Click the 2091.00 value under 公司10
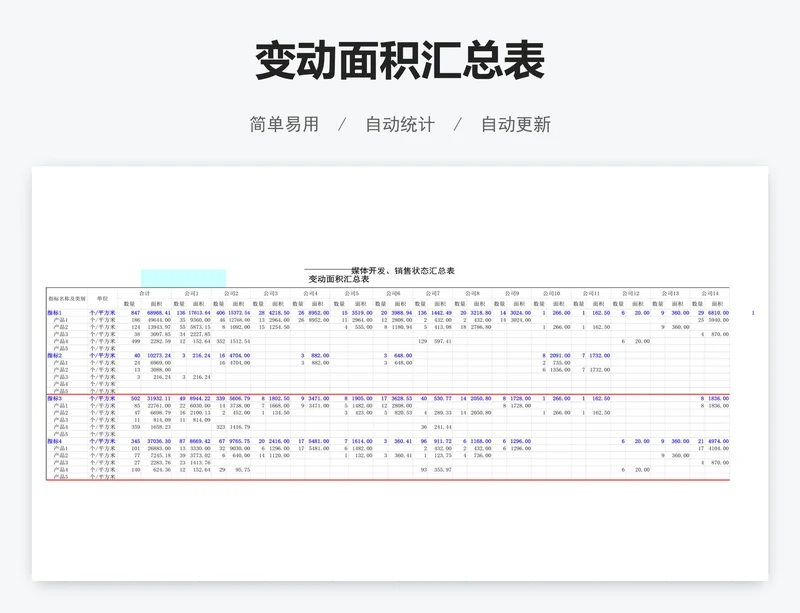This screenshot has height=613, width=800. (x=560, y=356)
